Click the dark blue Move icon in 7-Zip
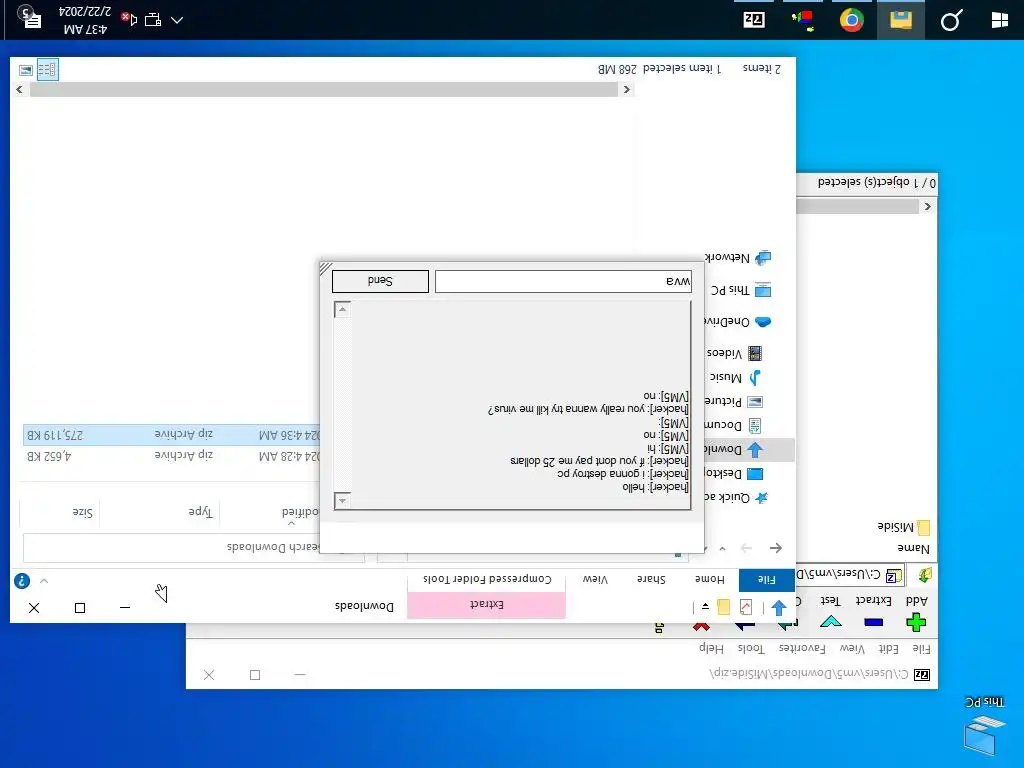The image size is (1024, 768). (744, 626)
